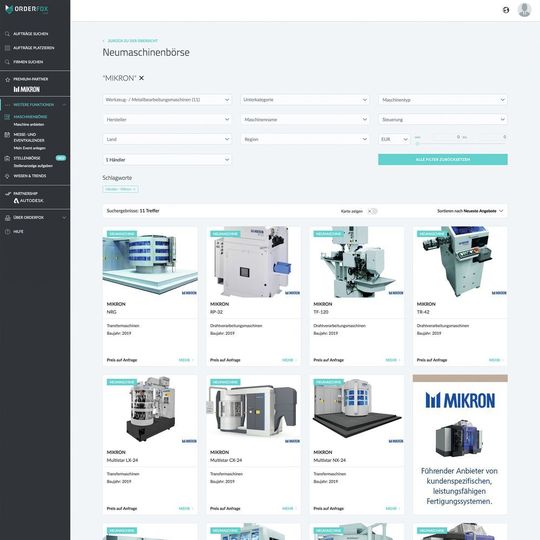
Task: Open EUR currency dropdown
Action: [x=394, y=139]
